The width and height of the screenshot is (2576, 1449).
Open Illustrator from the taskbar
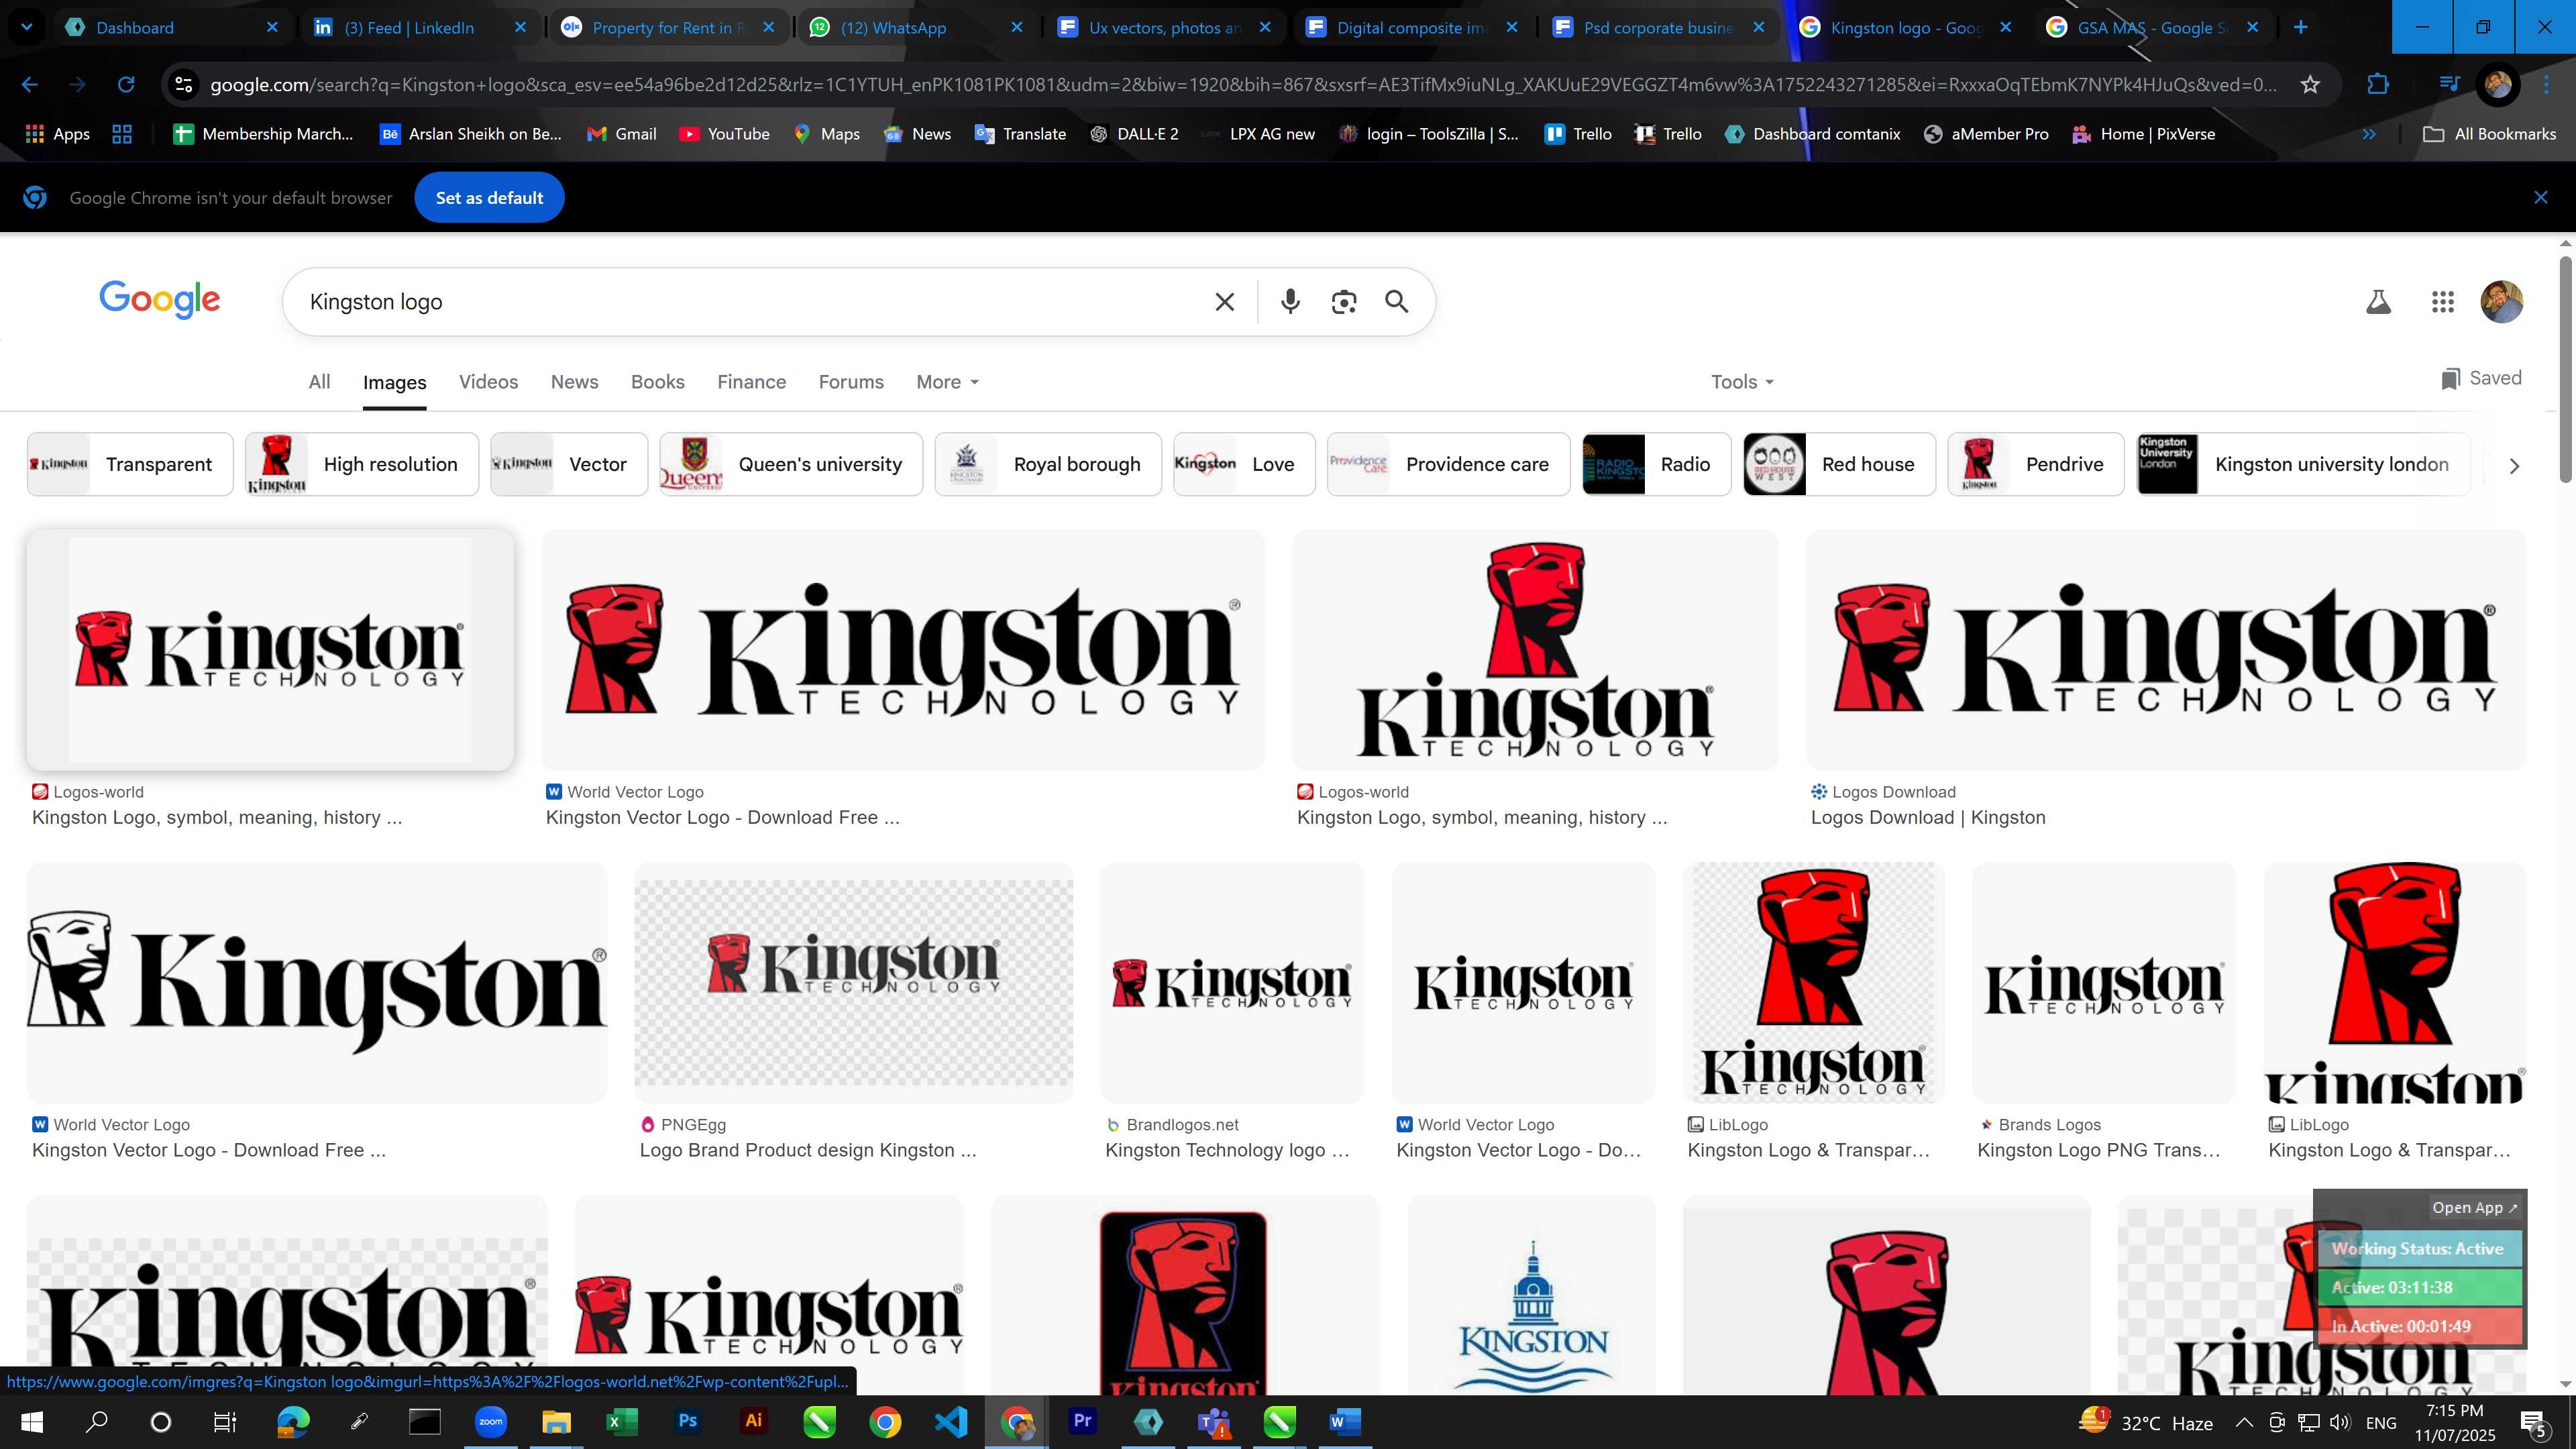click(754, 1421)
